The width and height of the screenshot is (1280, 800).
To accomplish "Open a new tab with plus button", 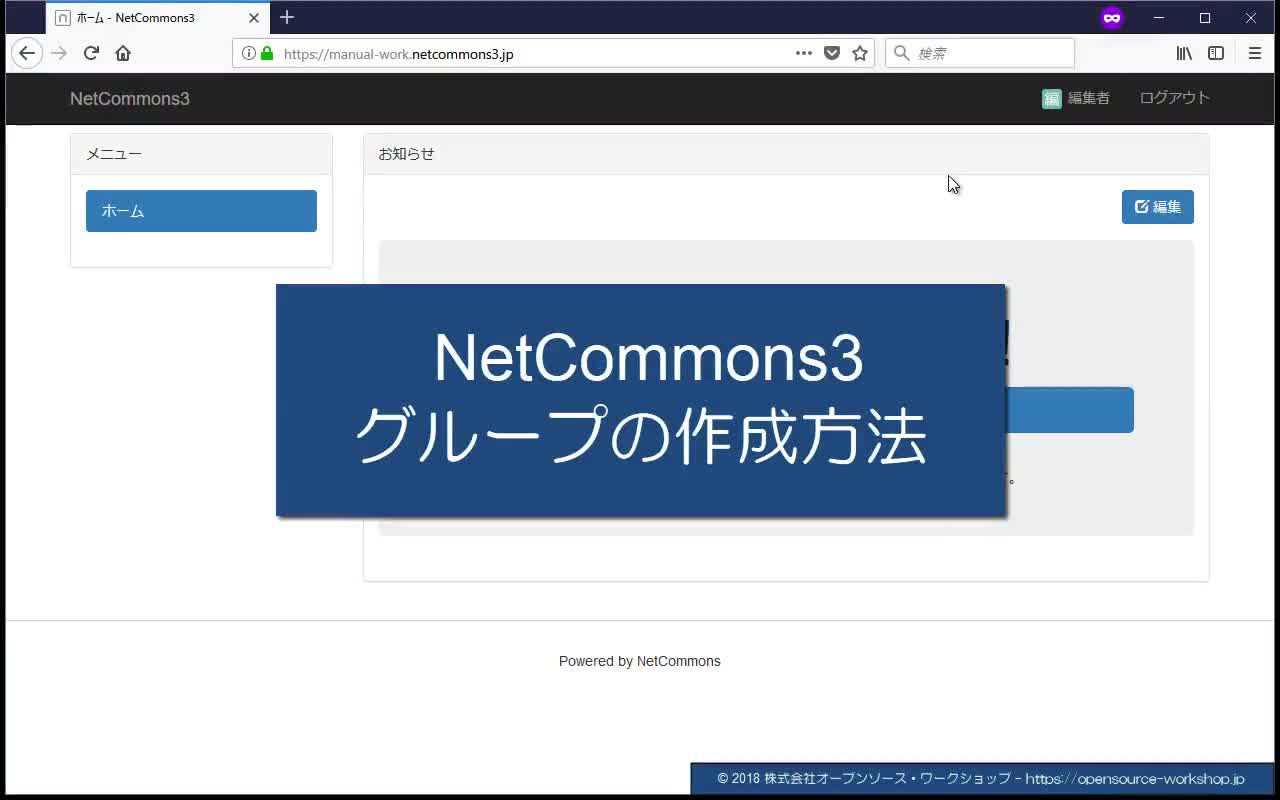I will (287, 17).
